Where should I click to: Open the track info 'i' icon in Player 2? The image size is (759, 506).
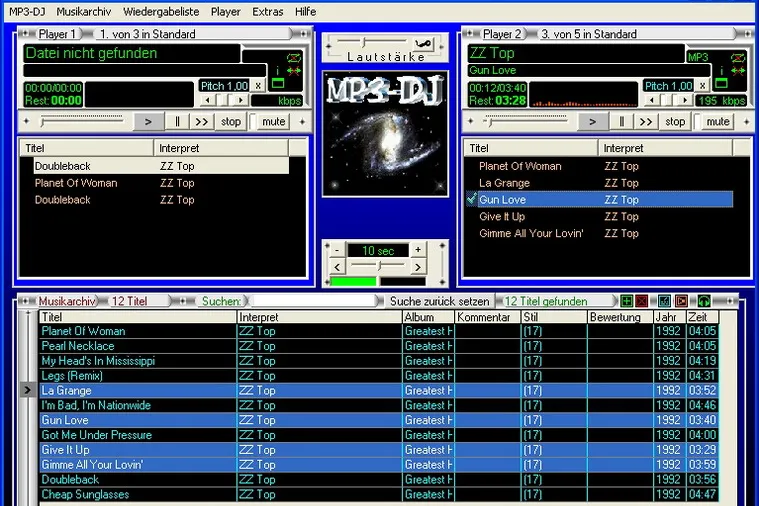(x=721, y=71)
